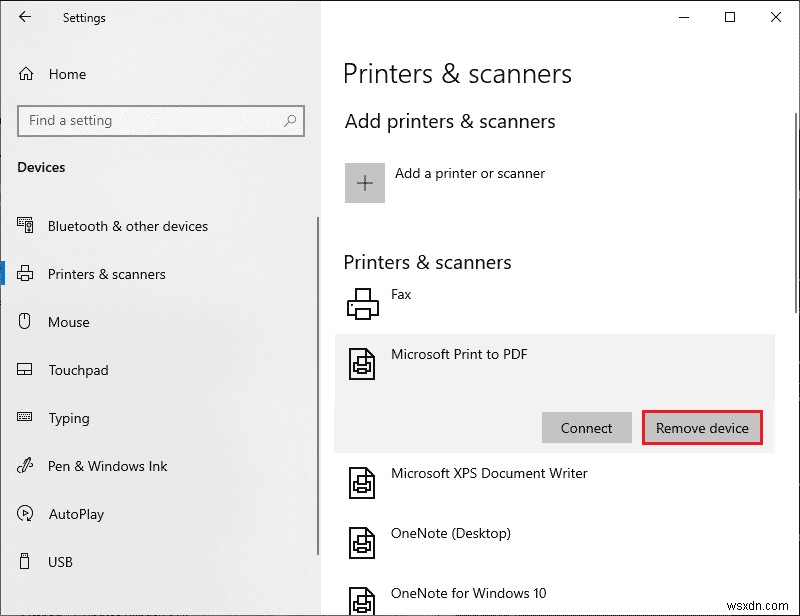Viewport: 800px width, 616px height.
Task: Click the Connect button
Action: (x=586, y=428)
